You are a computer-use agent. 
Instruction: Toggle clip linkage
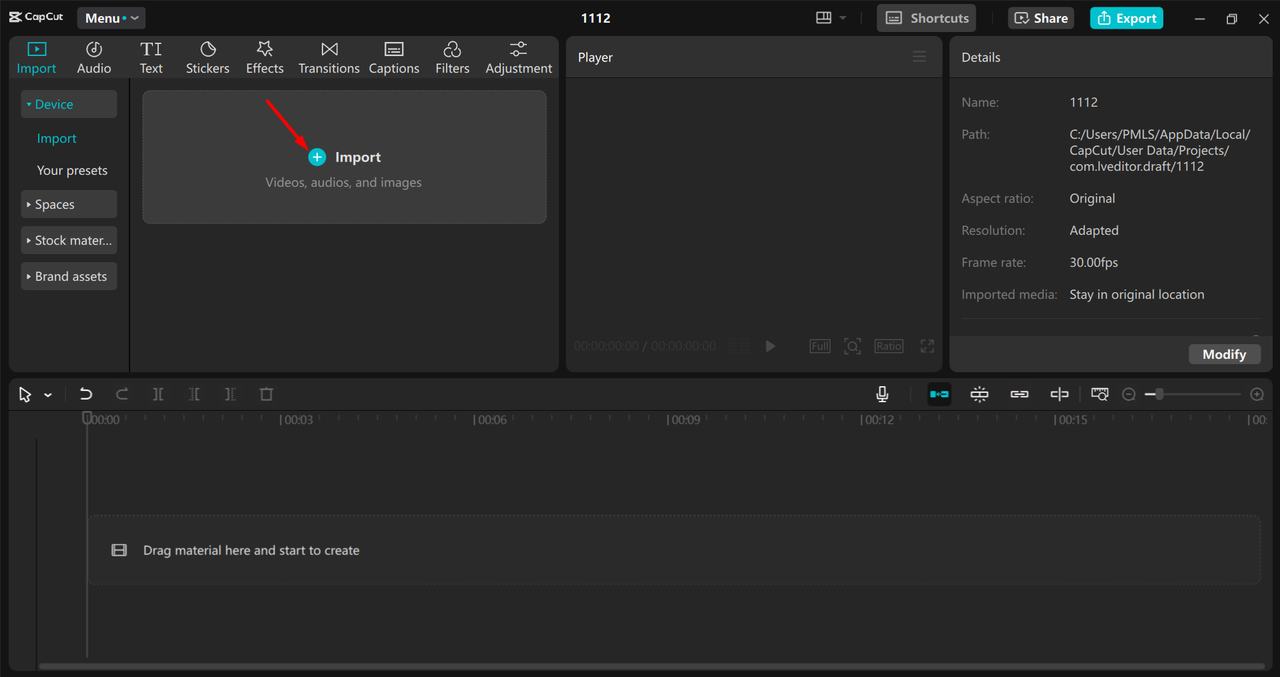click(1019, 394)
